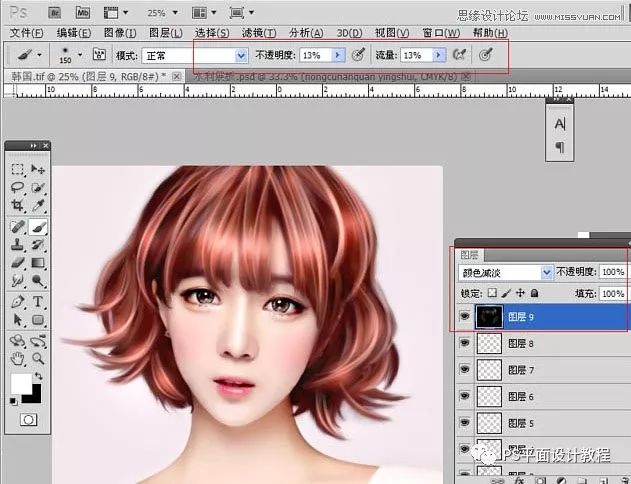Open the 图像(I) menu
The image size is (631, 484).
tap(119, 33)
